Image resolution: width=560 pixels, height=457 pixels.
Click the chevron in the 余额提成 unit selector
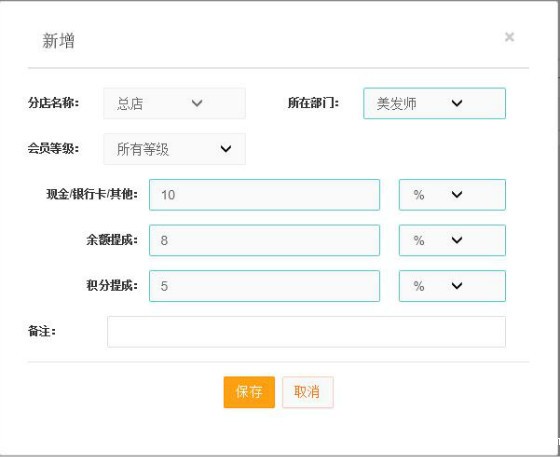pyautogui.click(x=457, y=240)
